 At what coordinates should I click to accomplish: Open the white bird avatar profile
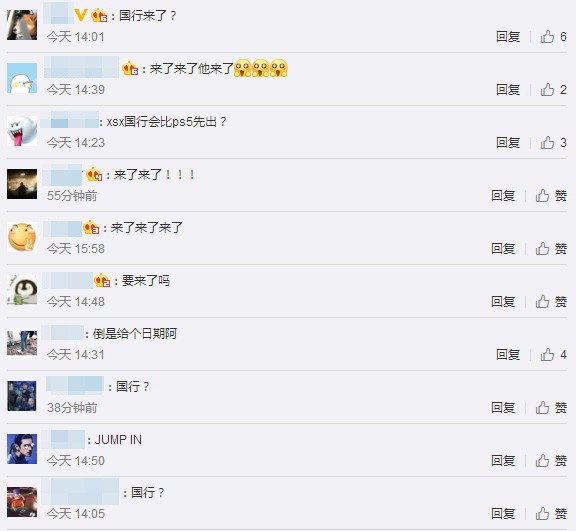click(22, 78)
